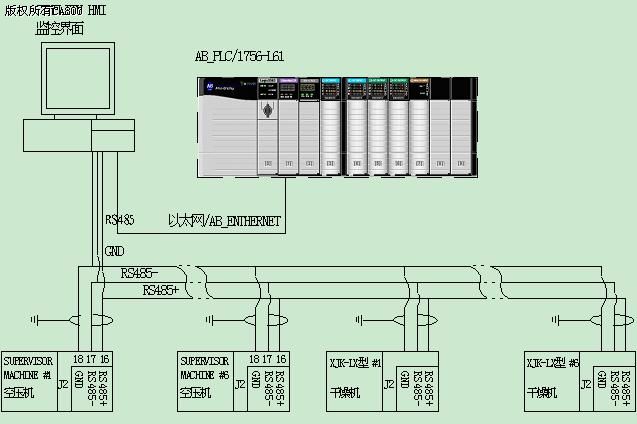
Task: Click J2 connector on Supervisor Machine #1
Action: pos(64,382)
